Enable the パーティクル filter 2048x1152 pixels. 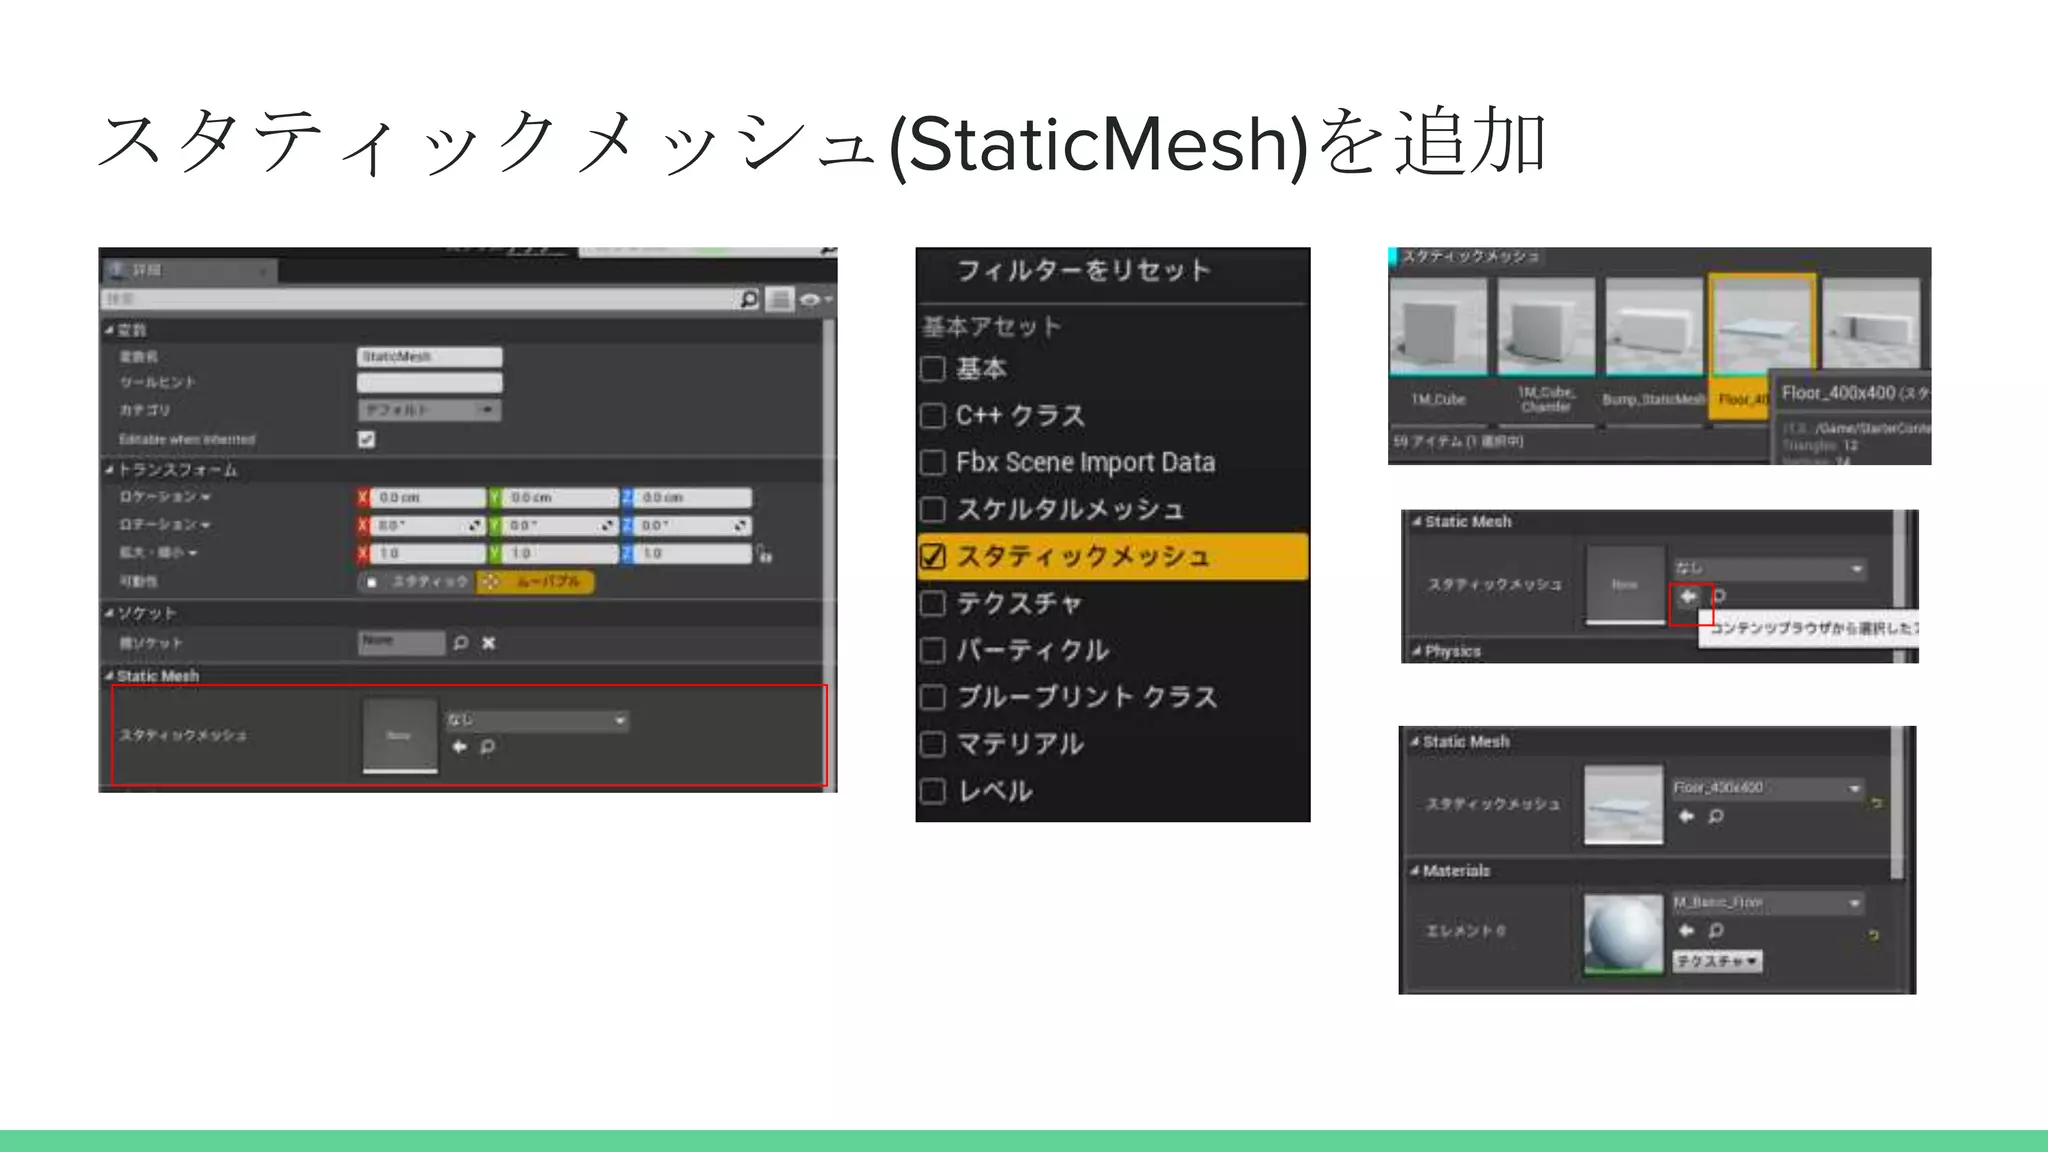(933, 651)
